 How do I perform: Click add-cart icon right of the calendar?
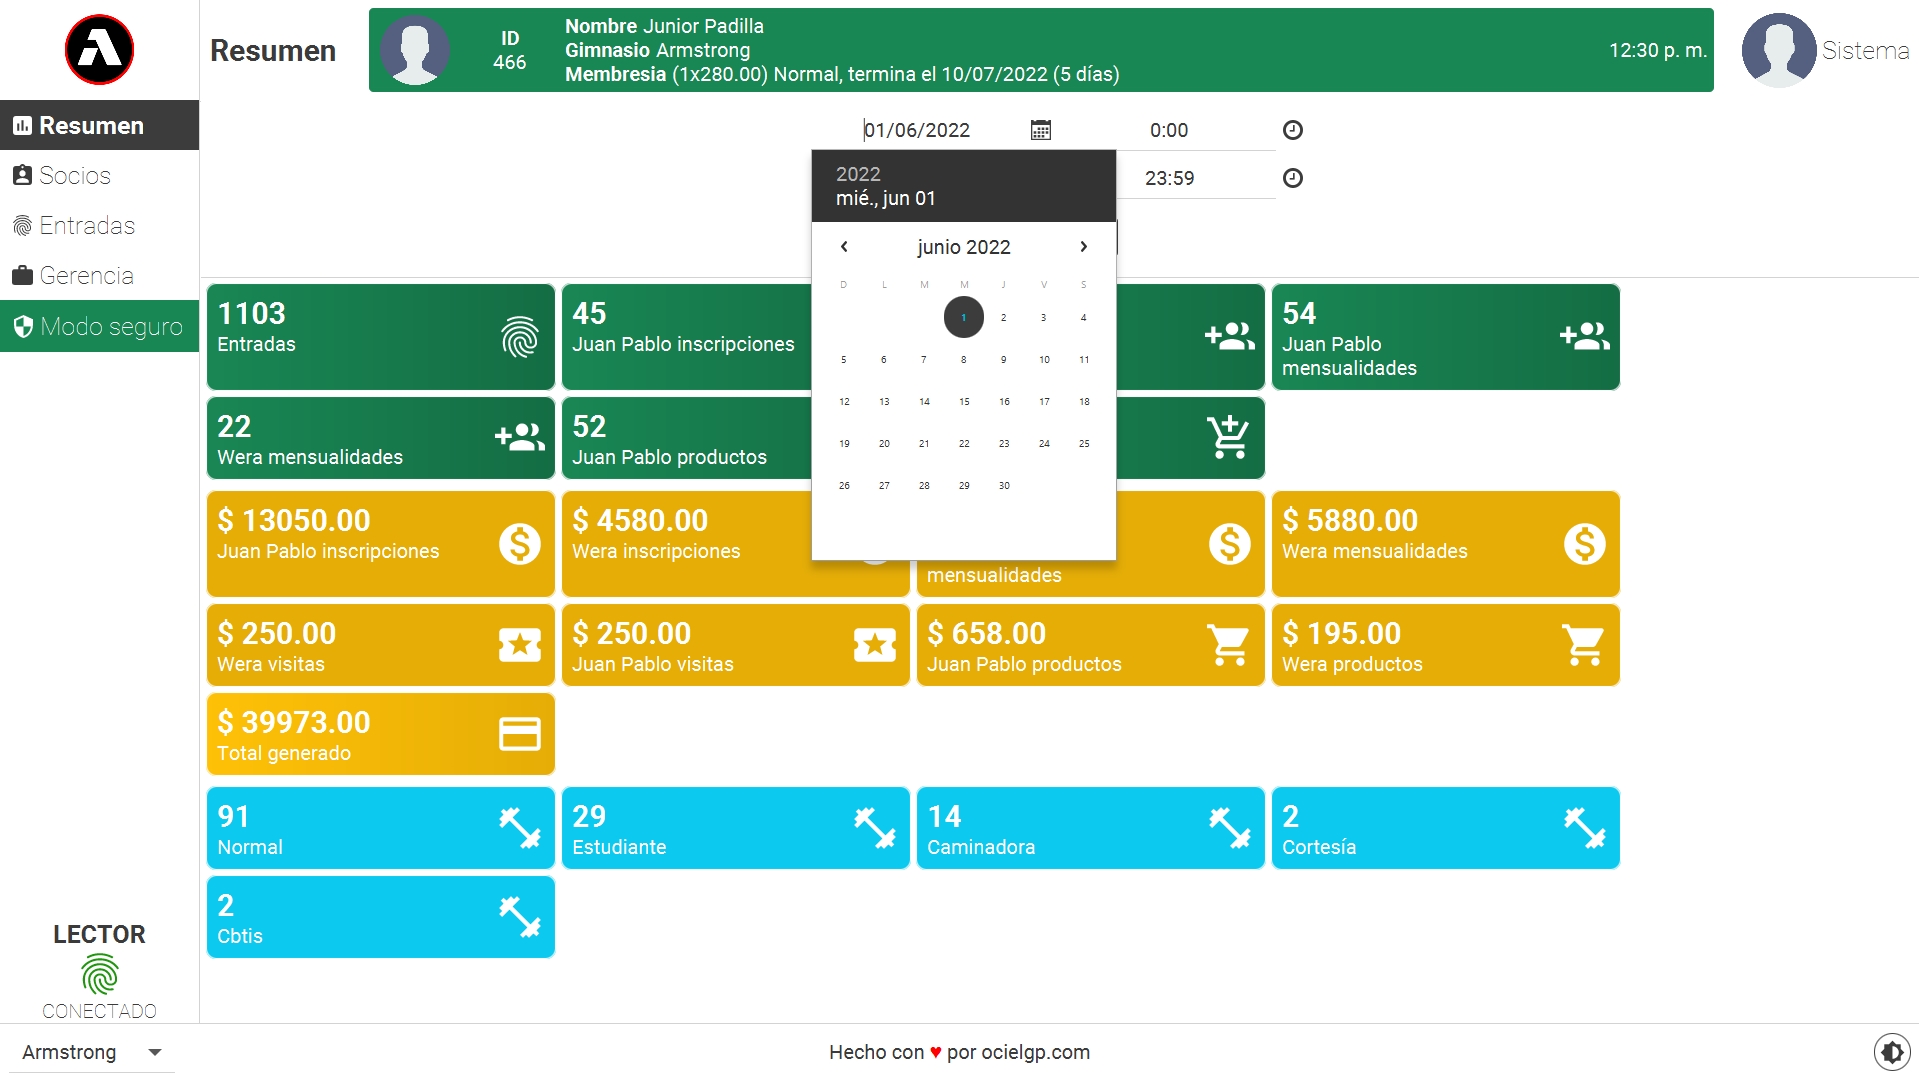click(1229, 437)
